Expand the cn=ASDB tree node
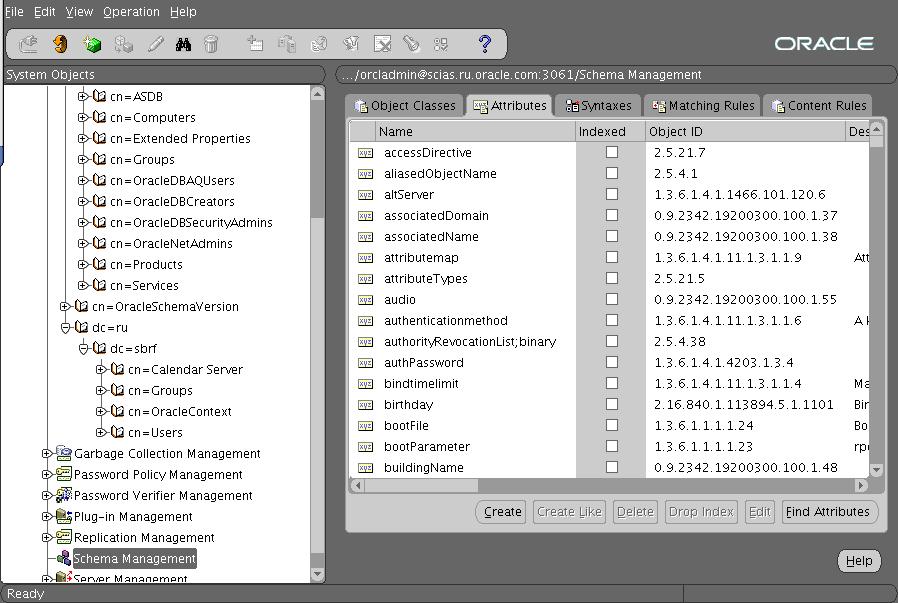This screenshot has height=603, width=898. [x=83, y=96]
